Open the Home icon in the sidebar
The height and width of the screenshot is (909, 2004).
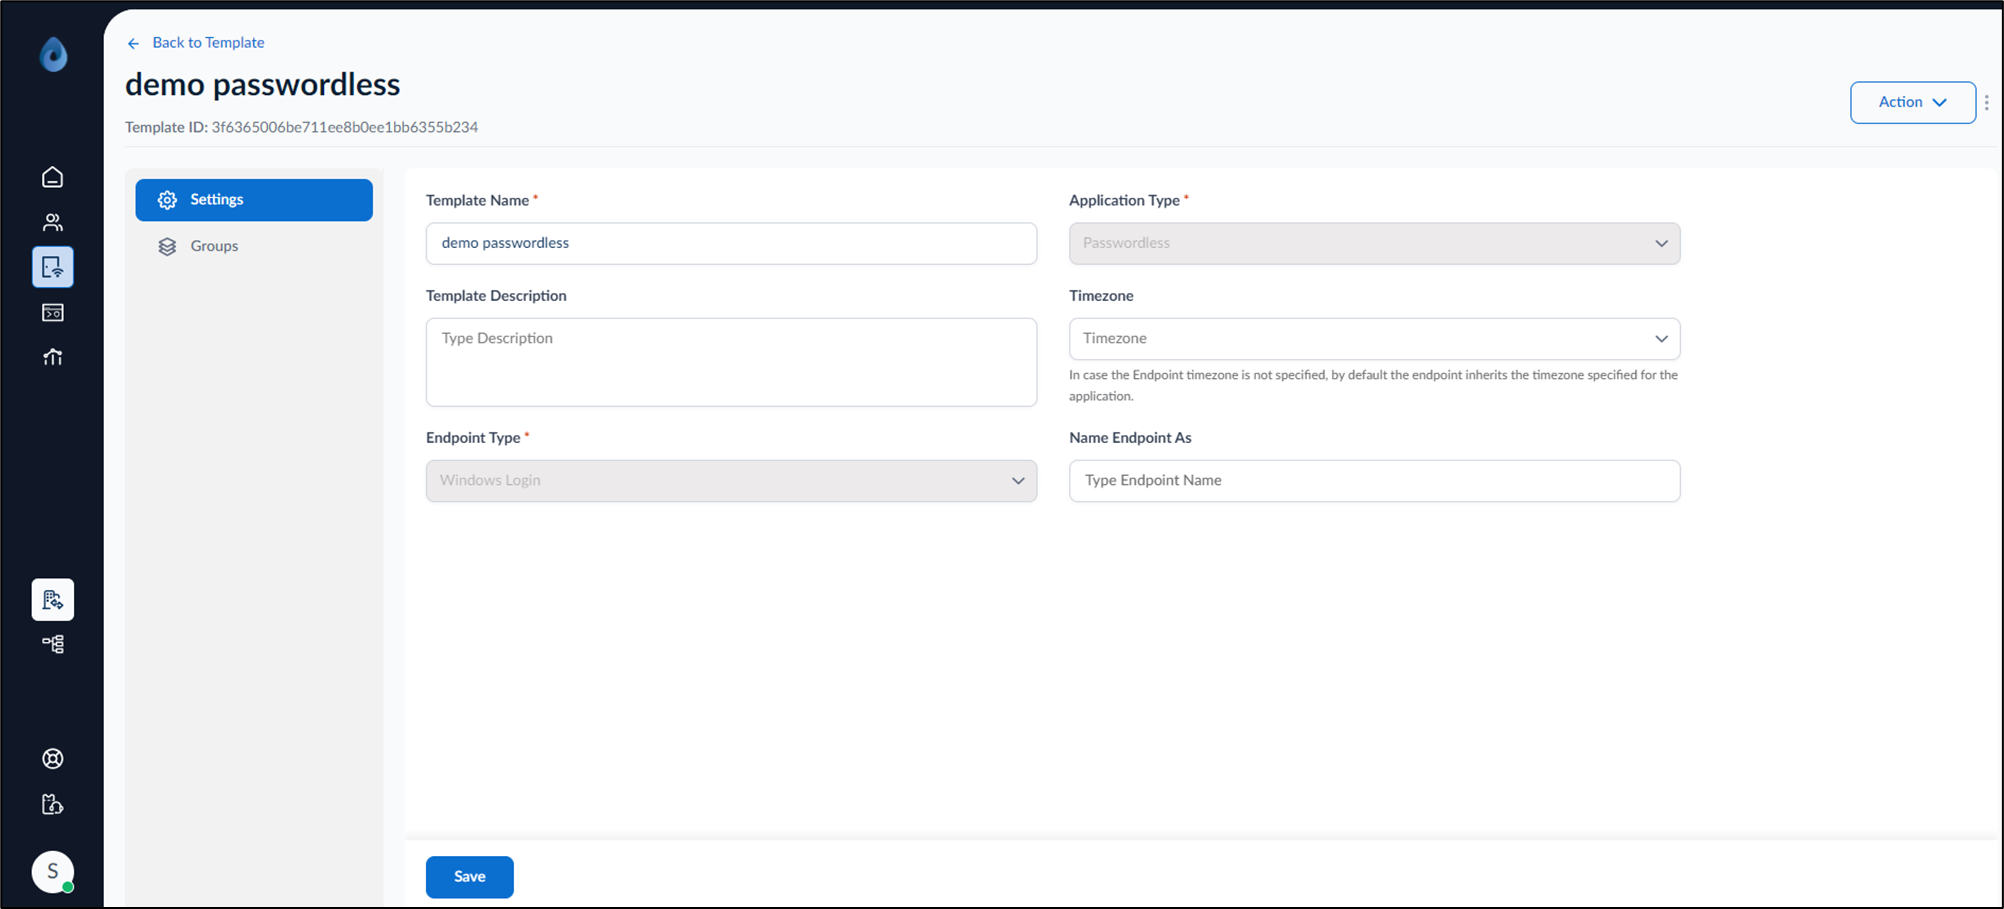(53, 177)
